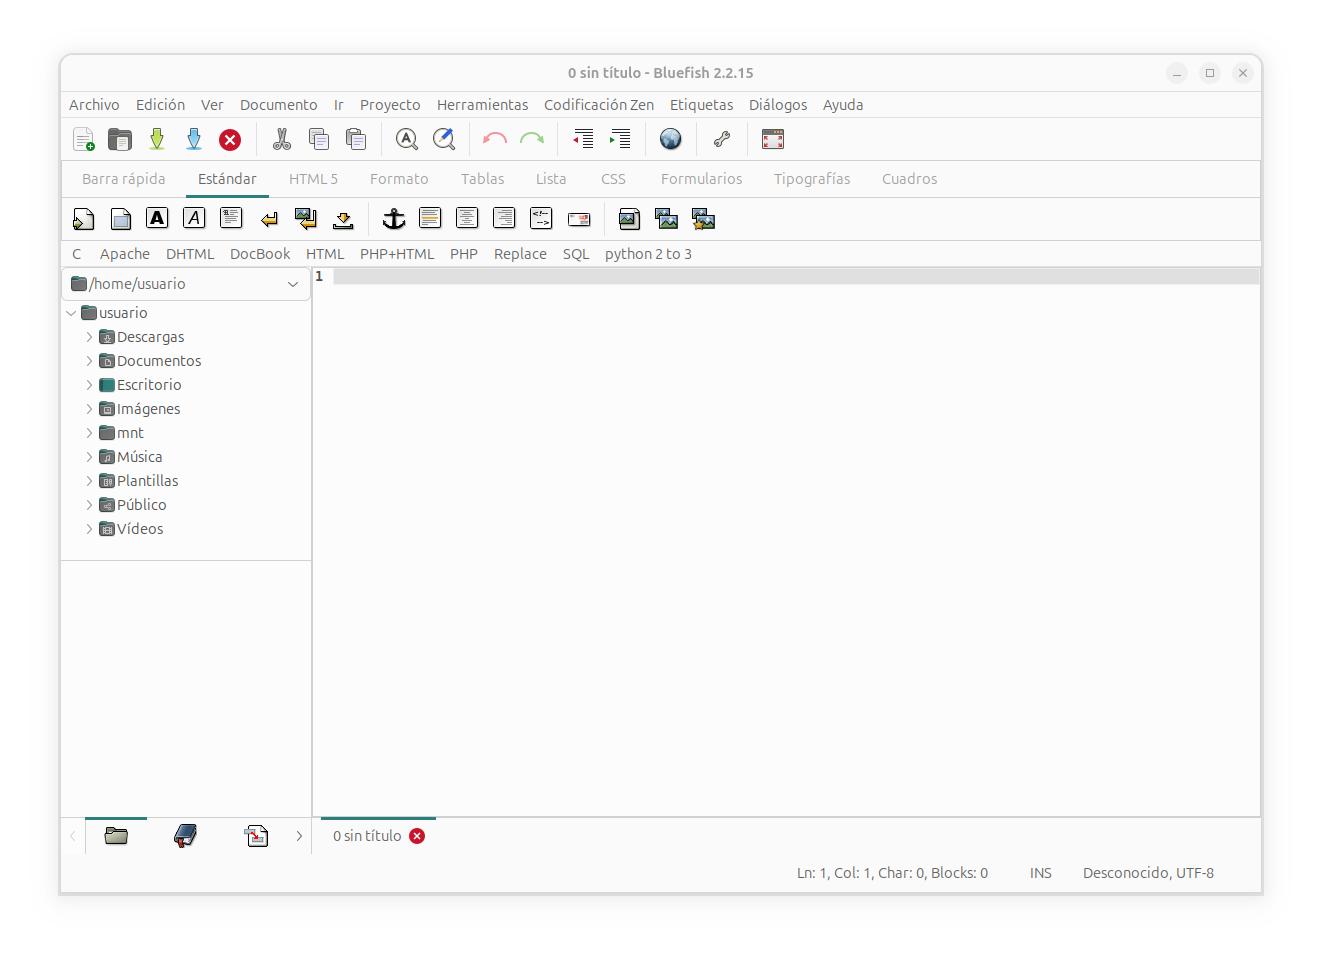The width and height of the screenshot is (1322, 959).
Task: Expand the Descargas folder
Action: click(x=89, y=337)
